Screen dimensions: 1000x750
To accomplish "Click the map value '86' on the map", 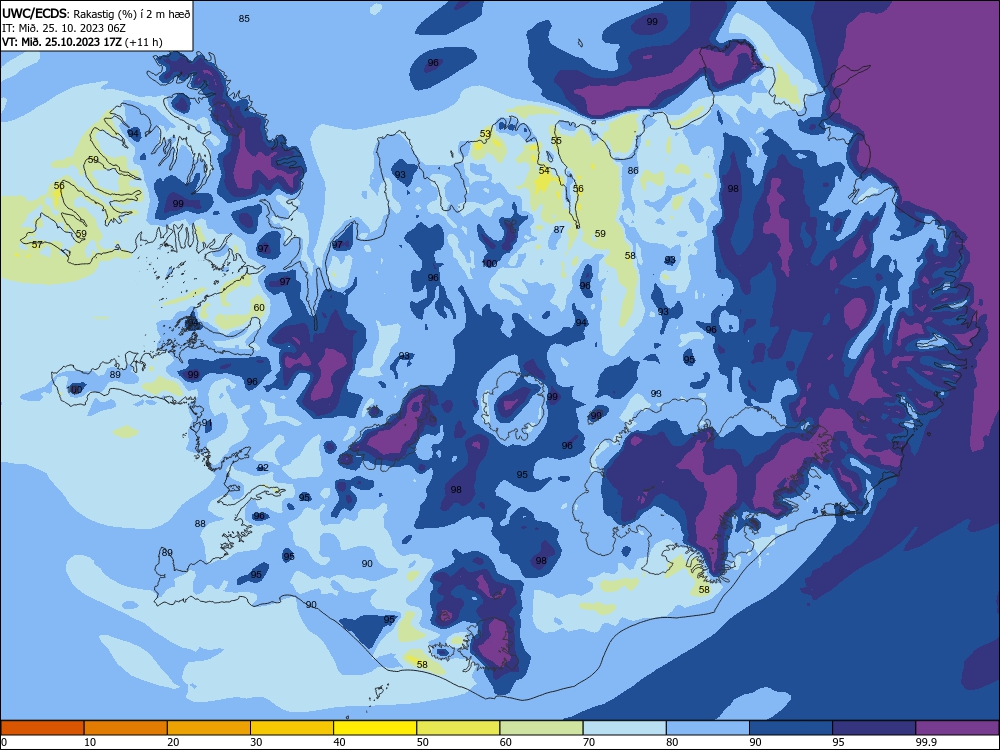I will point(633,170).
